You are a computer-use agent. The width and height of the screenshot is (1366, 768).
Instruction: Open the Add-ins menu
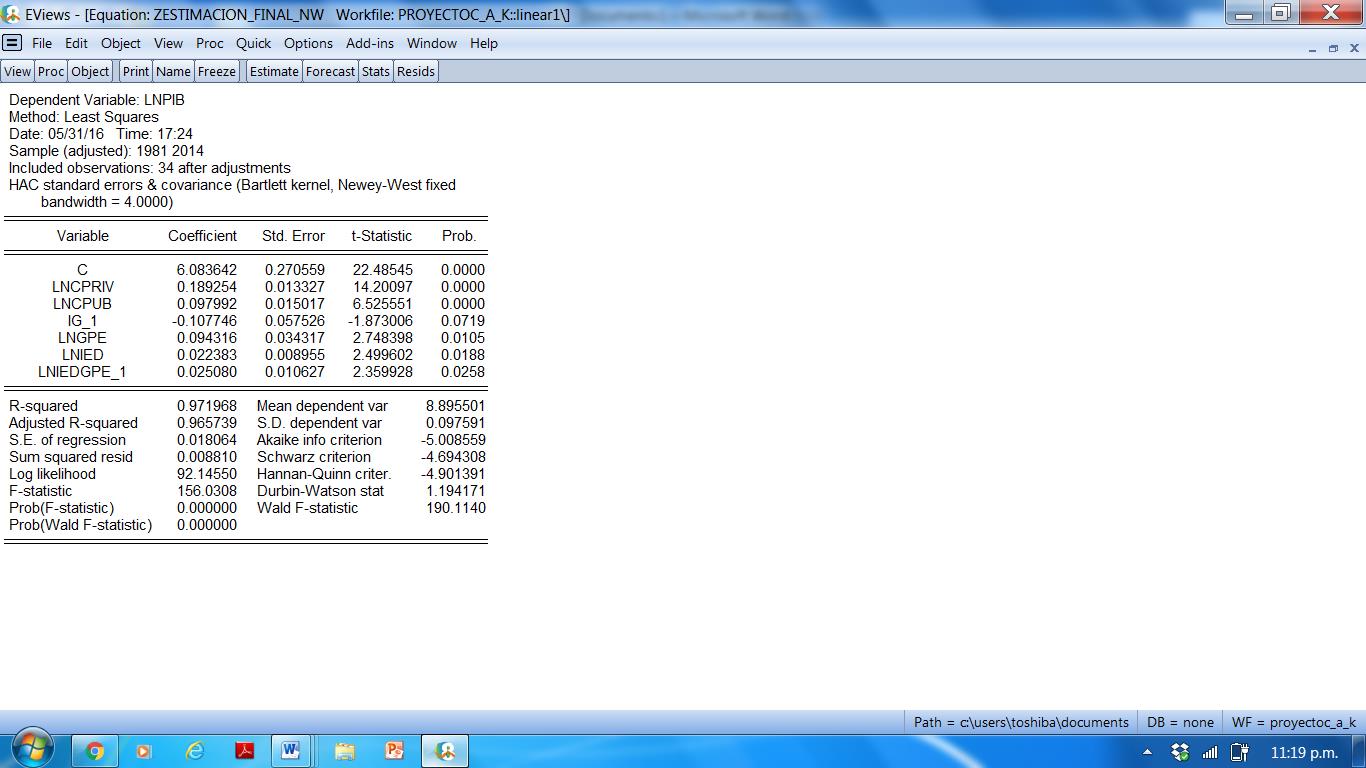pos(370,43)
